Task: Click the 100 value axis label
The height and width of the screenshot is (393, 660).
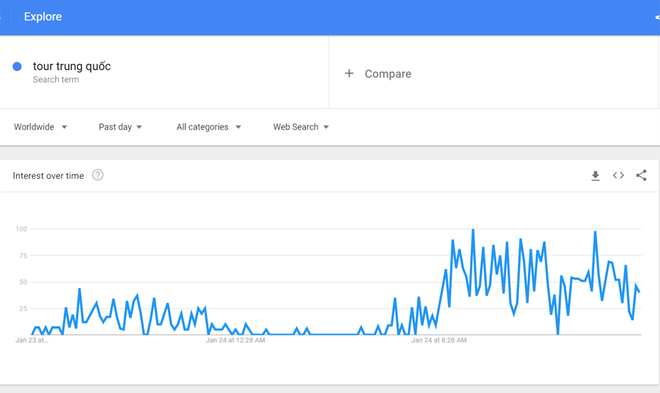Action: click(x=21, y=229)
